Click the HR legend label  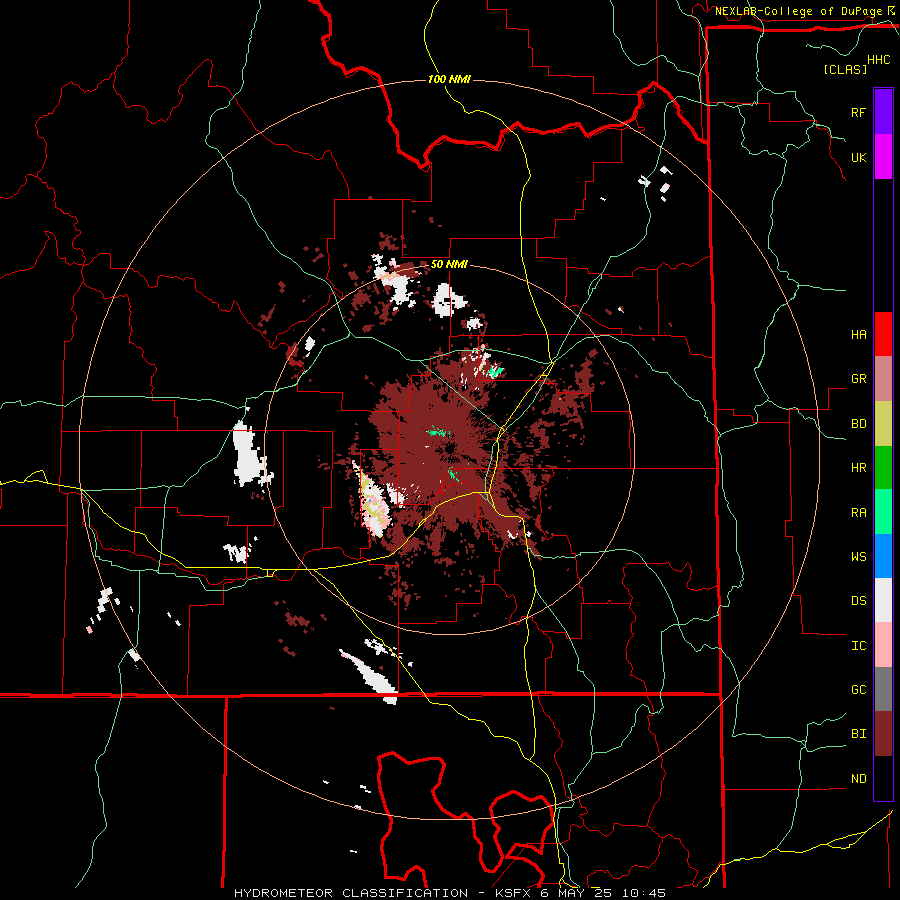(858, 468)
